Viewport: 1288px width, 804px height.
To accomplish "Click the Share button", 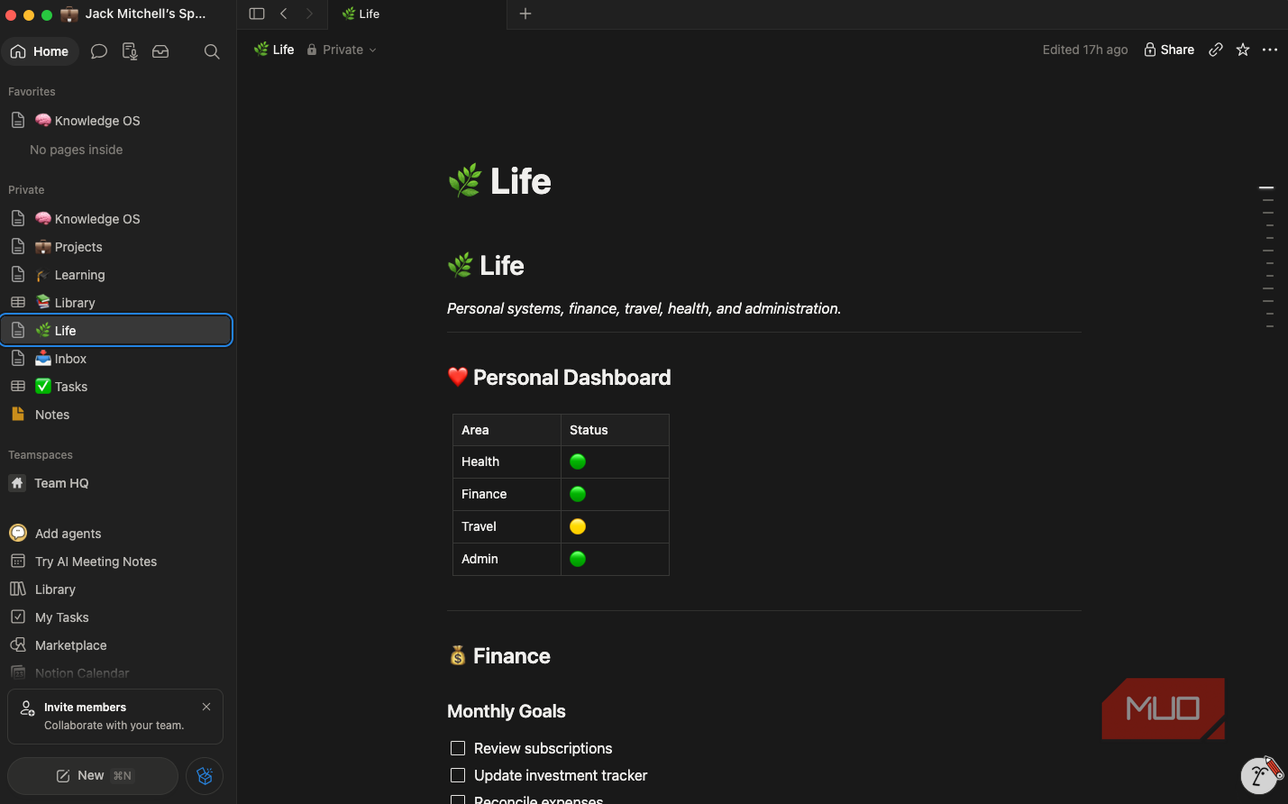I will pyautogui.click(x=1169, y=49).
